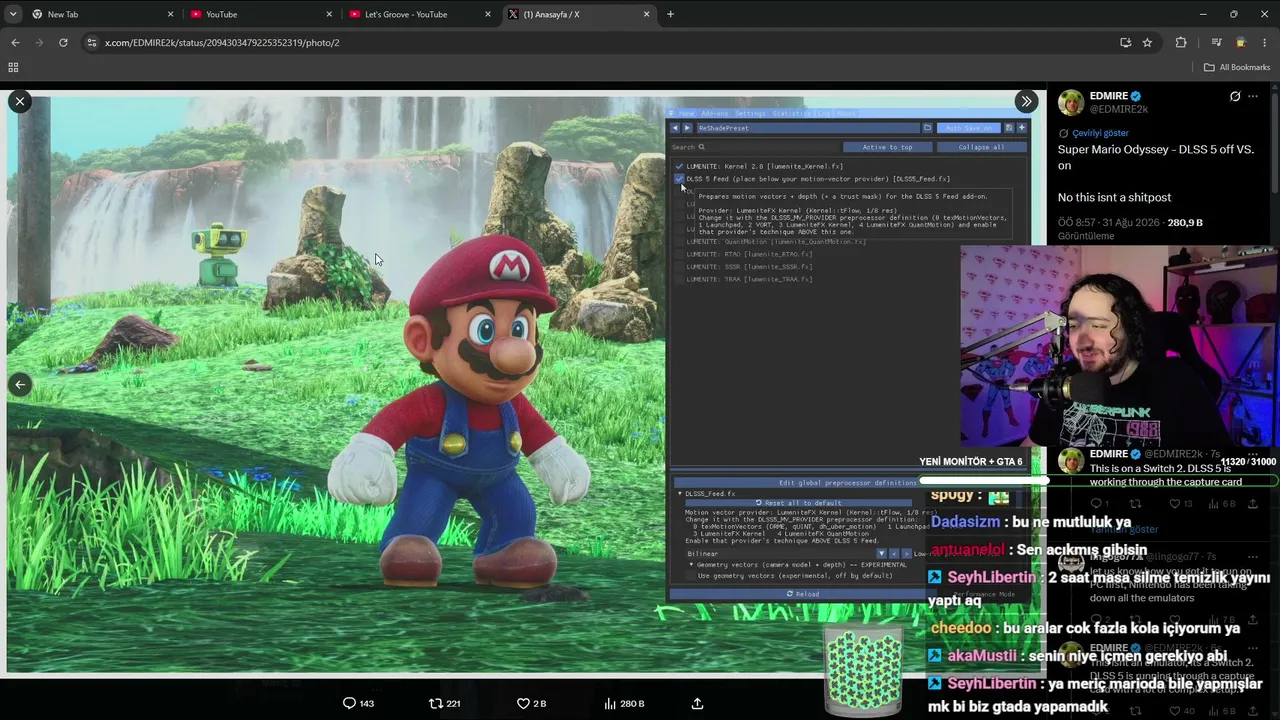The height and width of the screenshot is (720, 1280).
Task: Switch to the New Tab tab
Action: pyautogui.click(x=103, y=14)
